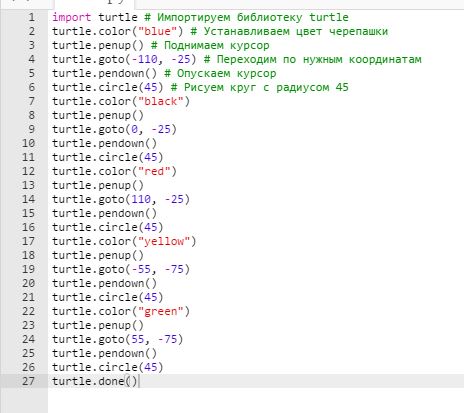The image size is (464, 413).
Task: Click the "yellow" string on line 17
Action: pyautogui.click(x=164, y=241)
